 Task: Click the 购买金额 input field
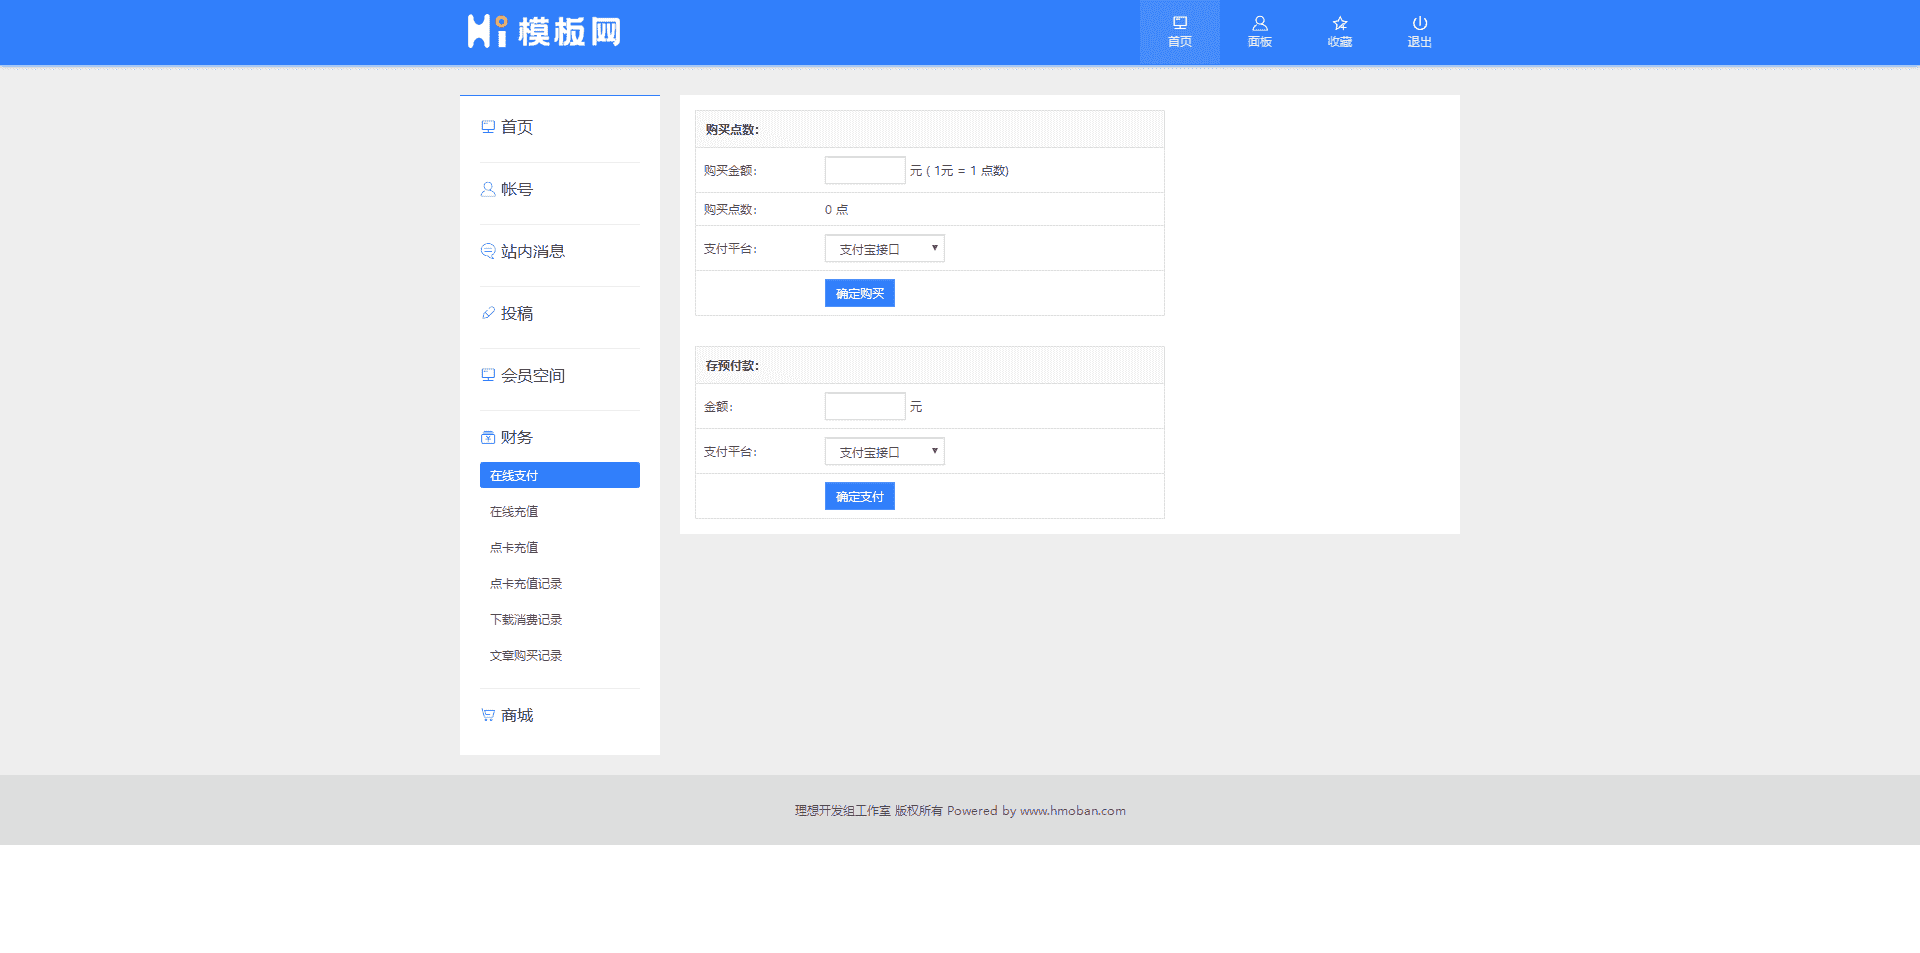click(x=864, y=170)
